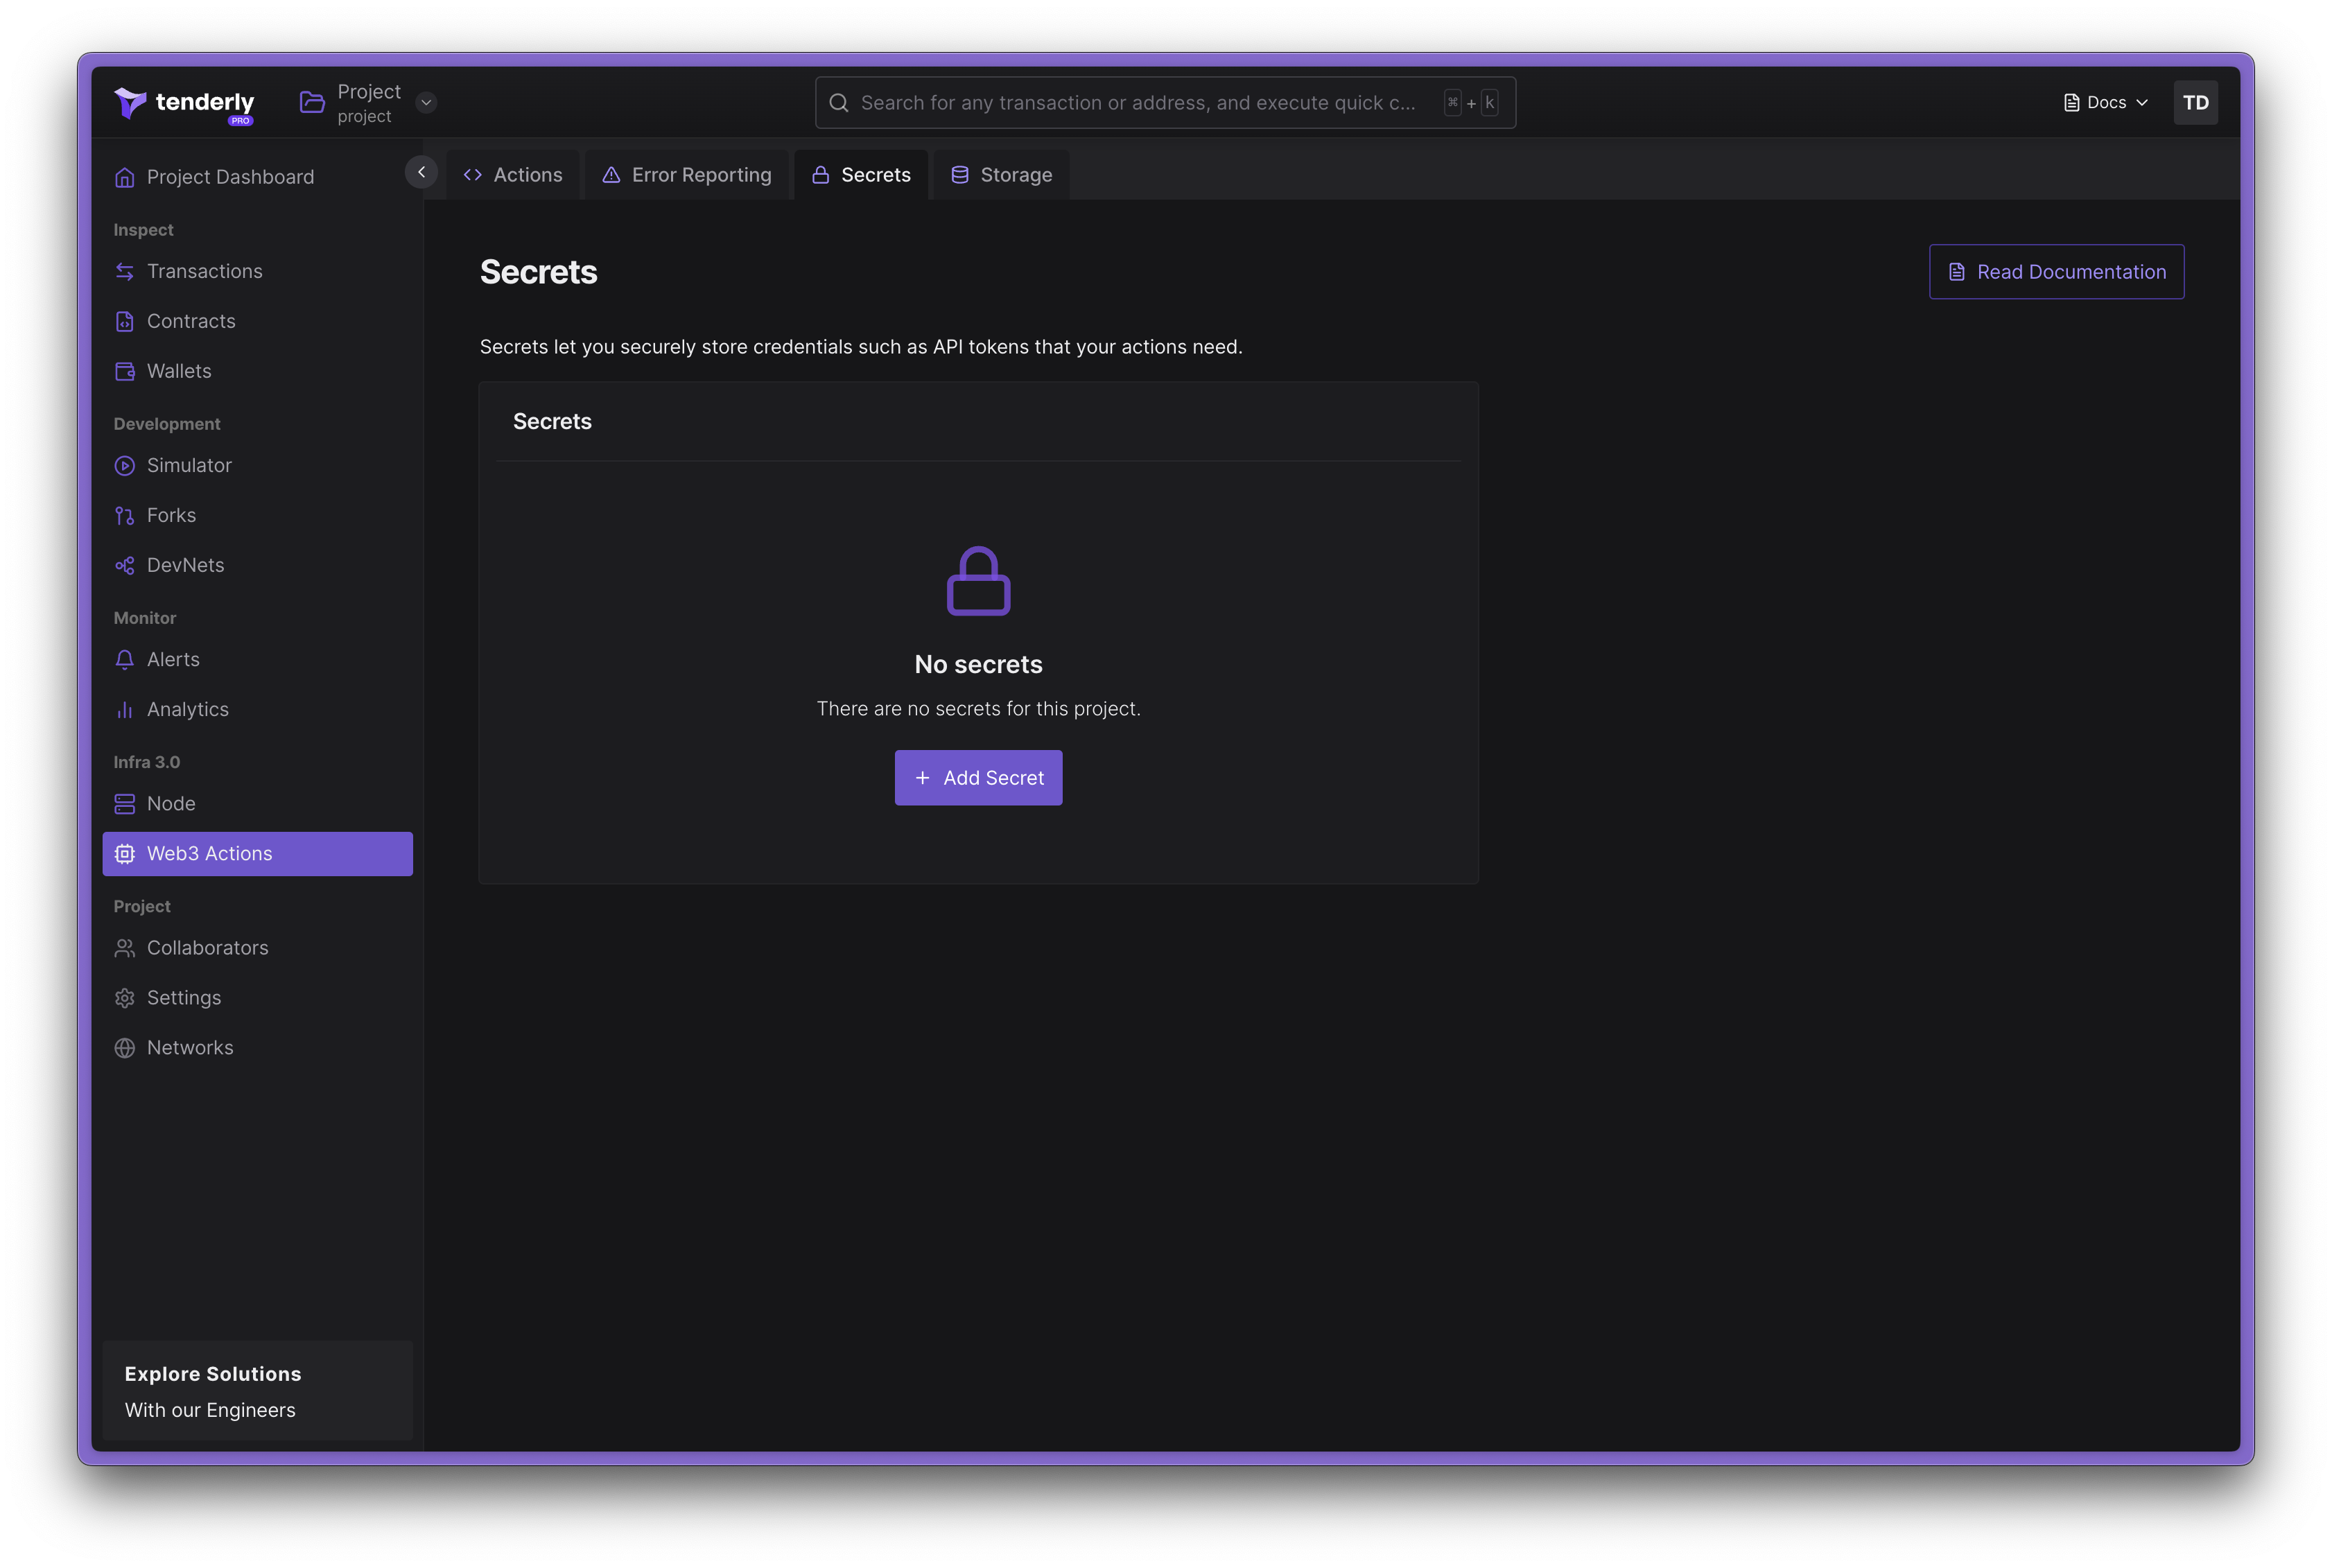Click the Collaborators people icon
The width and height of the screenshot is (2332, 1568).
click(x=124, y=947)
